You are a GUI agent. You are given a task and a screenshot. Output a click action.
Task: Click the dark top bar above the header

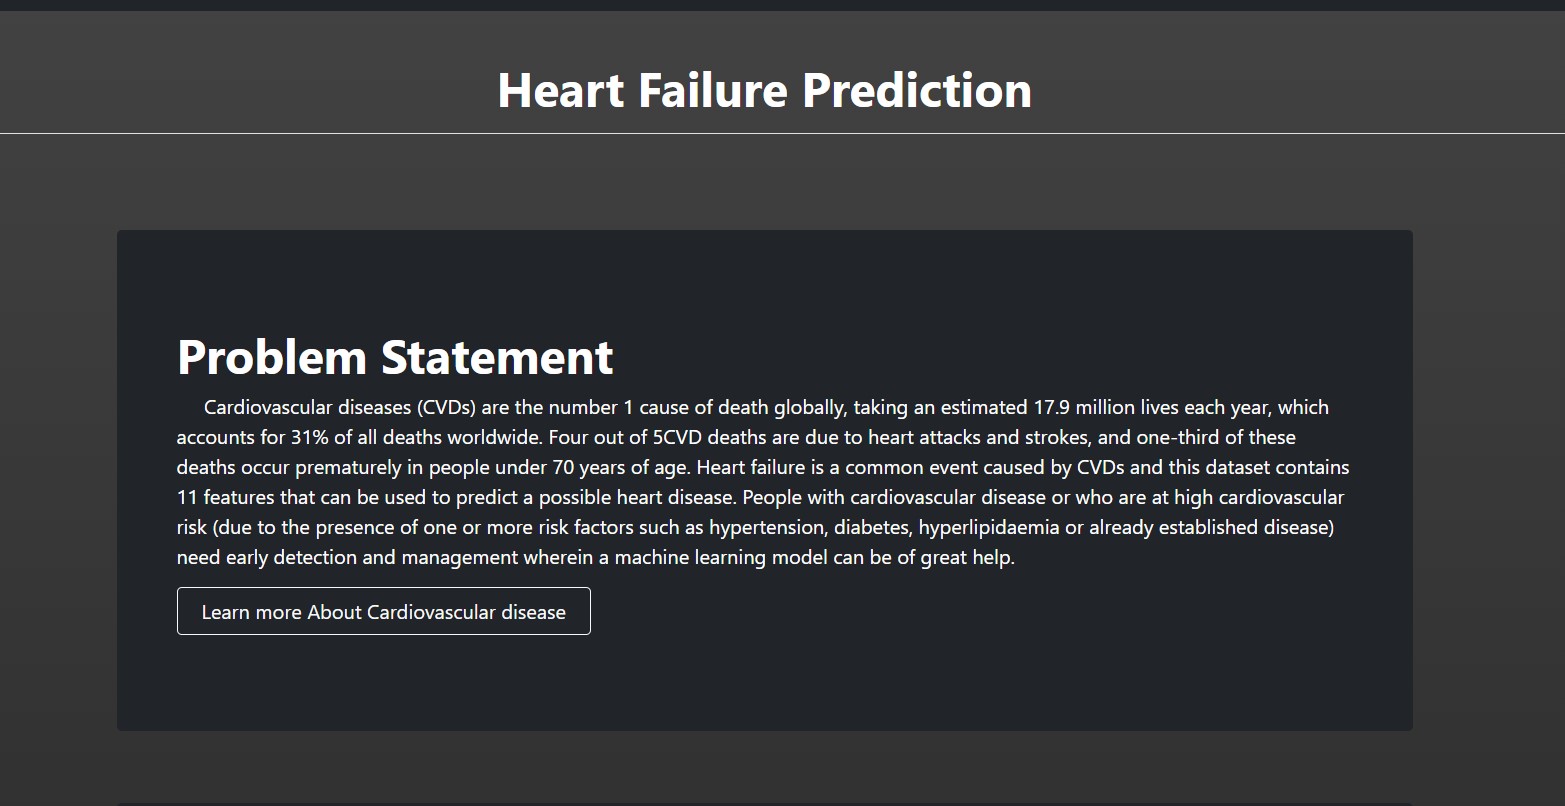782,5
